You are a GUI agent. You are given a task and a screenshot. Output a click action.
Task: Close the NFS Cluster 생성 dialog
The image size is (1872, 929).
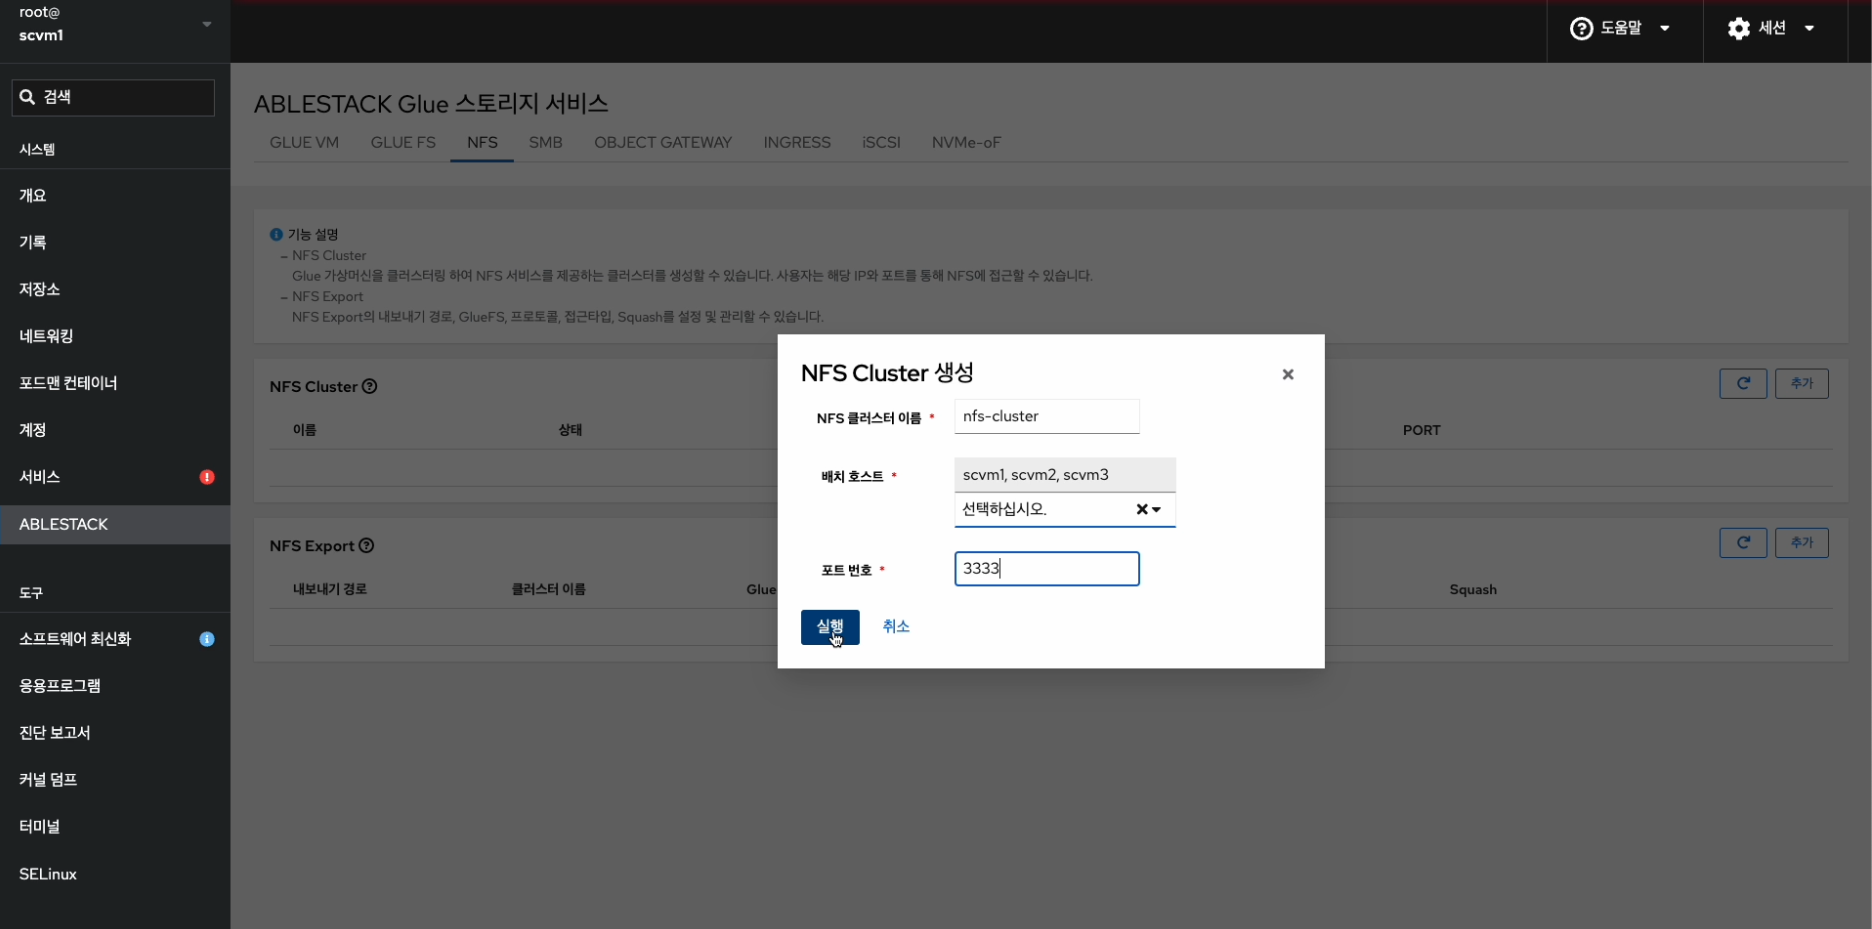point(1287,375)
